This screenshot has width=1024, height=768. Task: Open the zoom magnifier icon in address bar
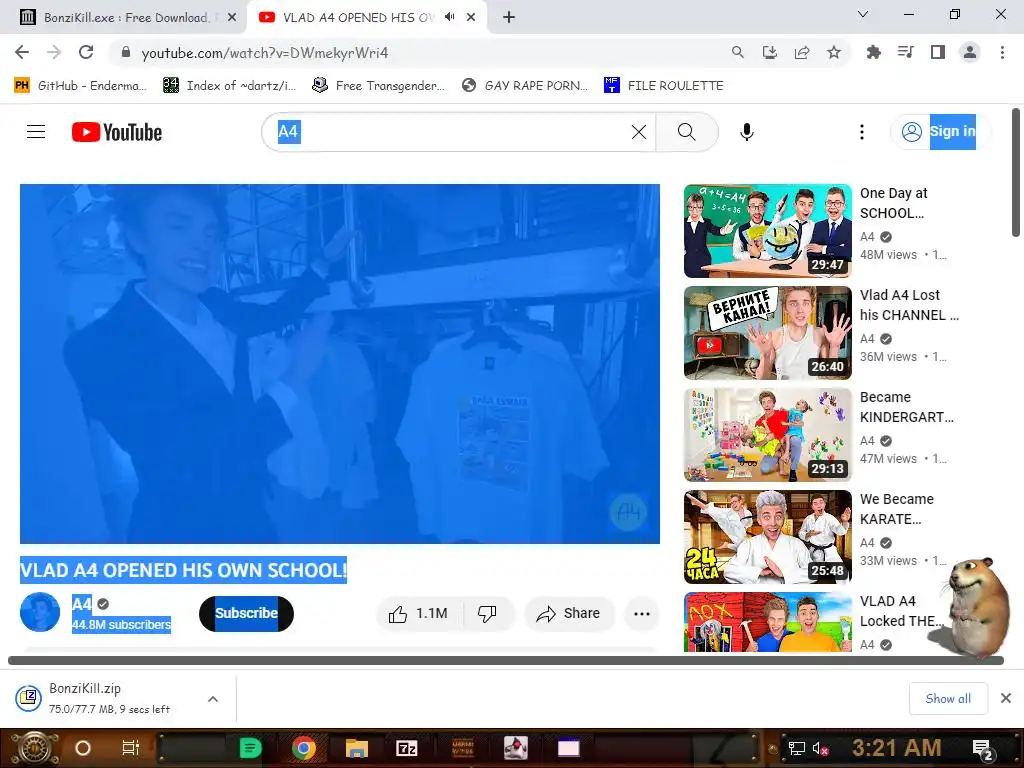coord(737,52)
